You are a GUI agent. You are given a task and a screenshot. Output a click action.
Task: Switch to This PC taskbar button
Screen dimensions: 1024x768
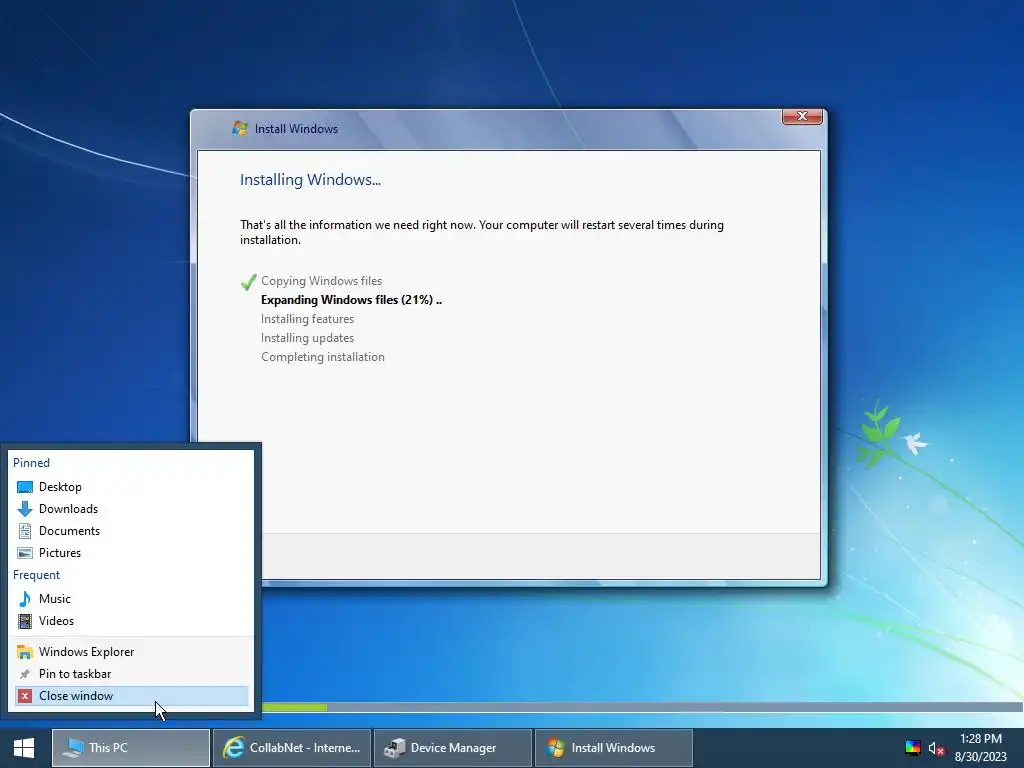[131, 748]
